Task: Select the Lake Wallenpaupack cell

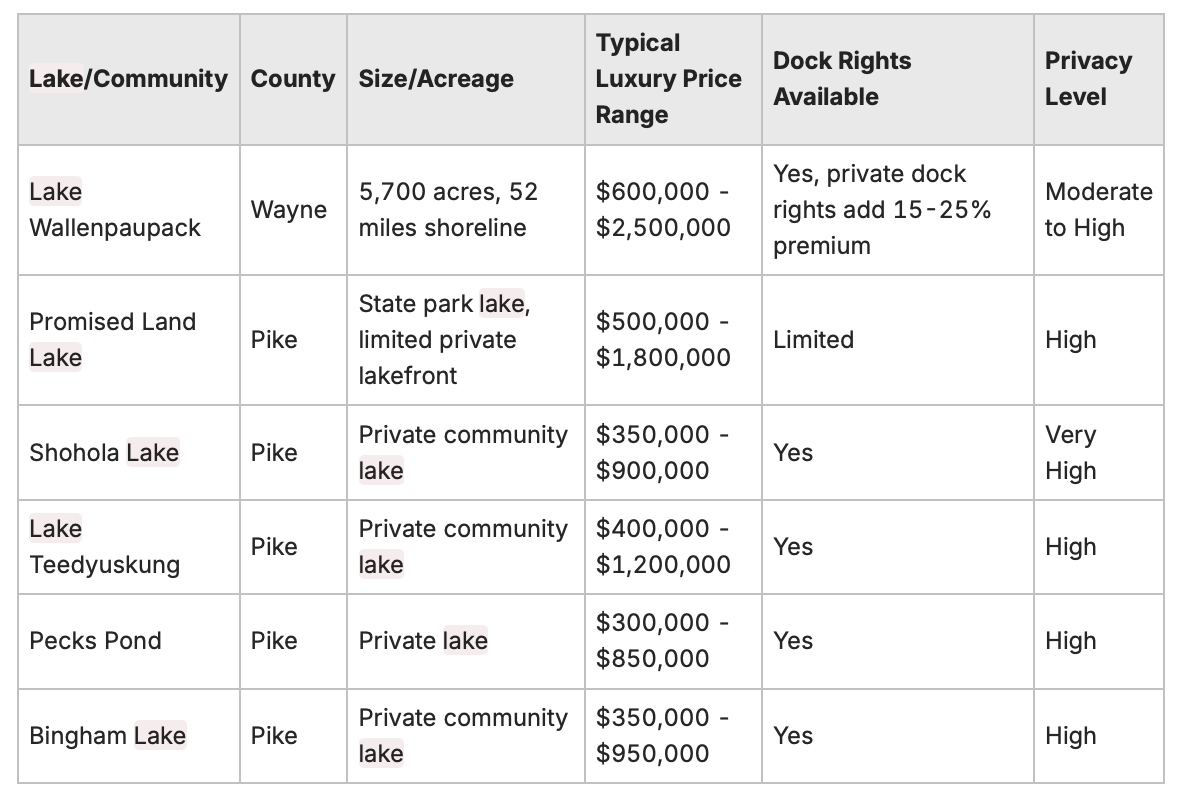Action: [x=115, y=210]
